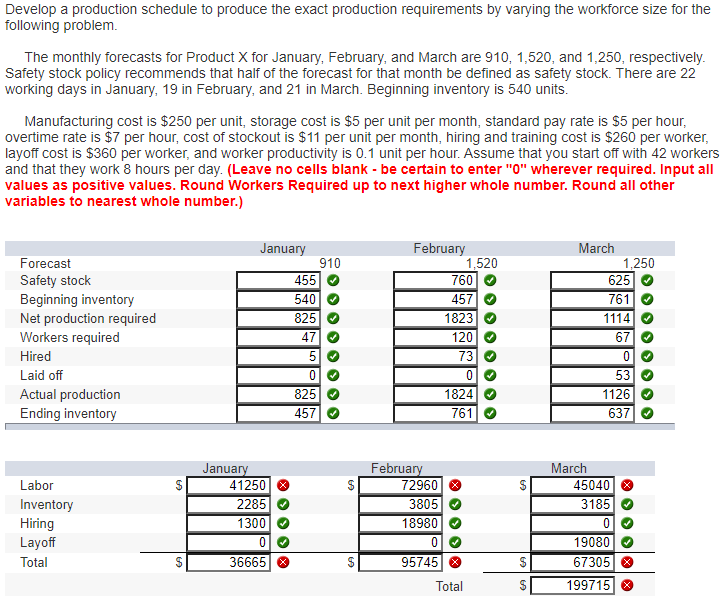Click green check beside January Hiring cost
Viewport: 720px width, 596px height.
click(x=283, y=523)
